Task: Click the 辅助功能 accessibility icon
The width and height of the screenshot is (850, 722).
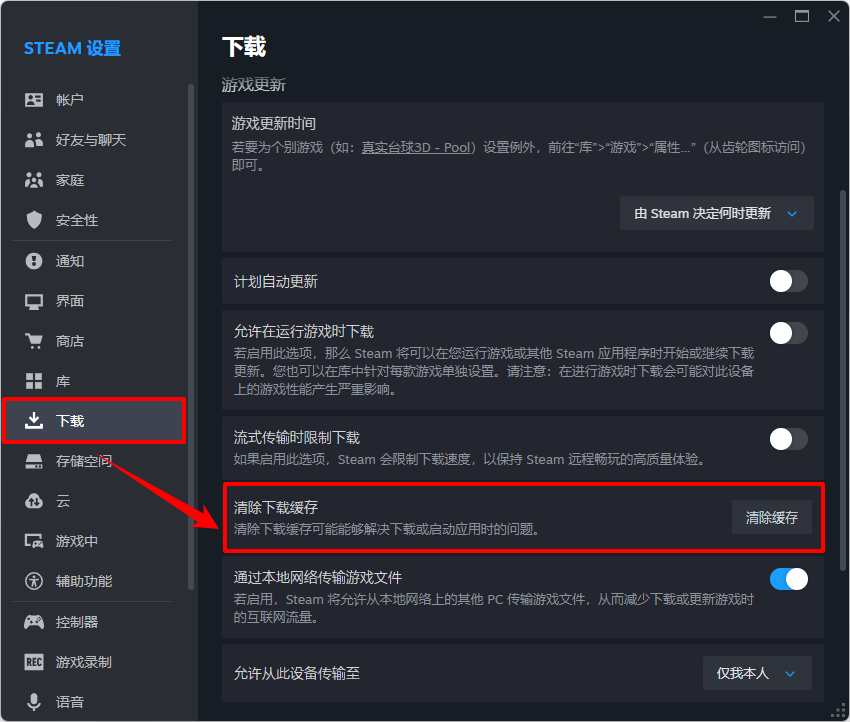Action: 34,581
